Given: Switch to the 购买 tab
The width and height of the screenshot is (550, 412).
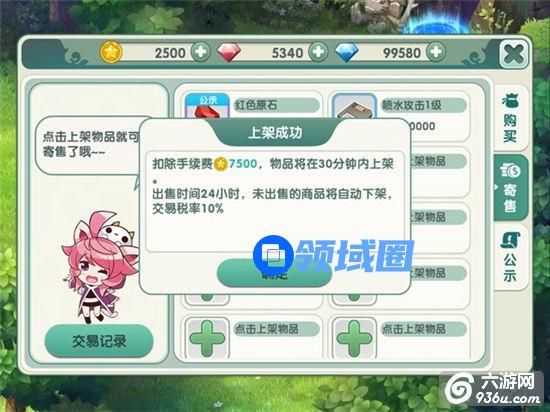Looking at the screenshot, I should point(510,118).
